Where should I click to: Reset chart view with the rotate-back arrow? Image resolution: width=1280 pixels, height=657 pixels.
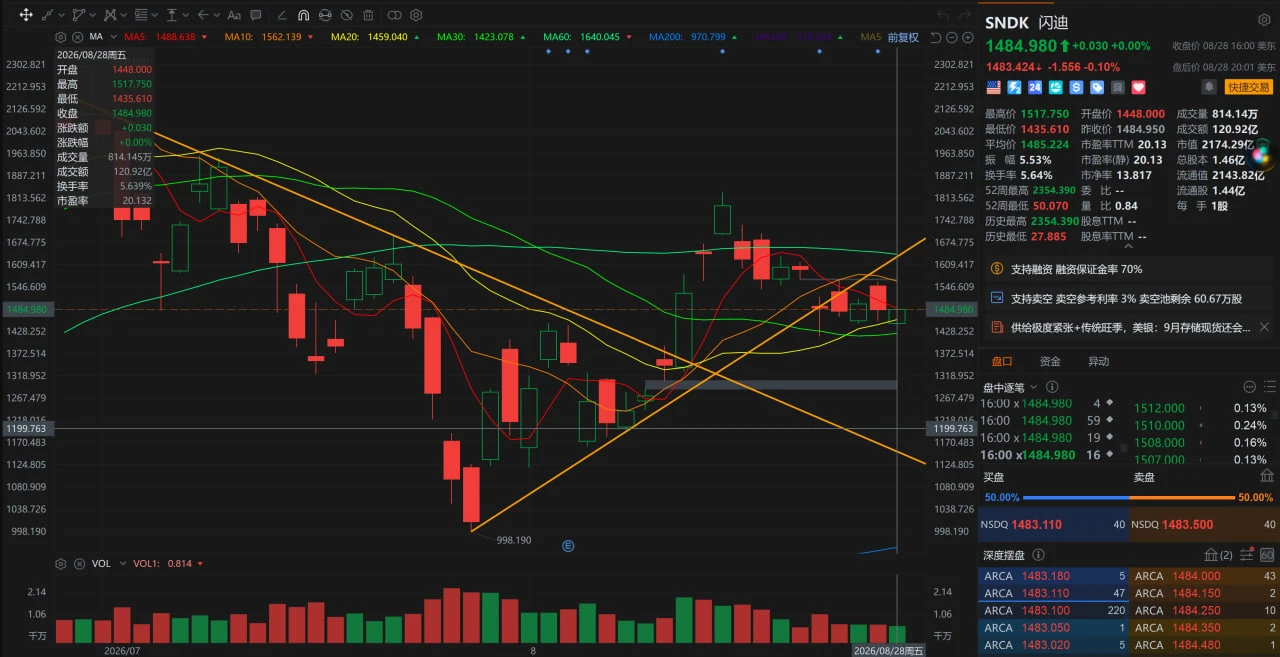936,37
